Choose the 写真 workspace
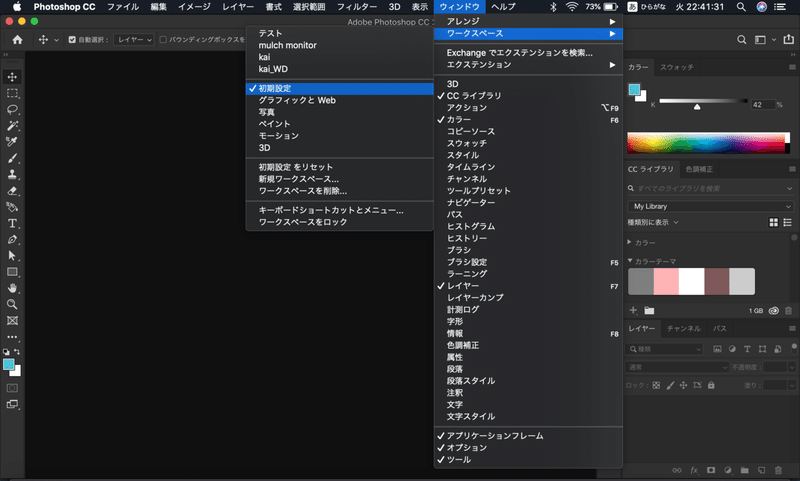Viewport: 800px width, 481px height. pos(339,112)
